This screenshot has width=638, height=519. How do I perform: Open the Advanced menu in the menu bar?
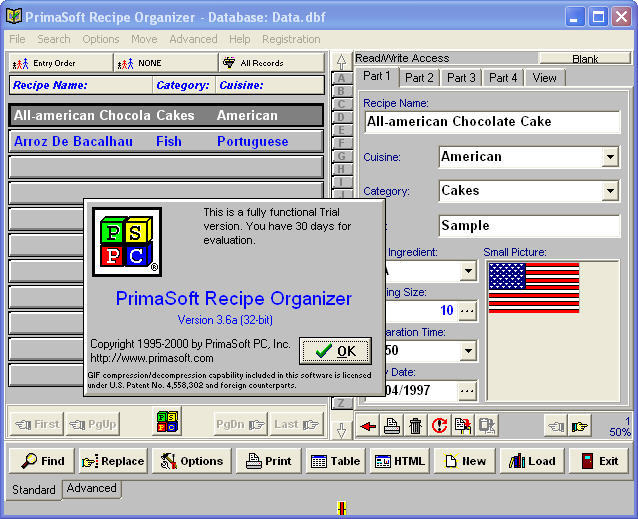point(193,39)
